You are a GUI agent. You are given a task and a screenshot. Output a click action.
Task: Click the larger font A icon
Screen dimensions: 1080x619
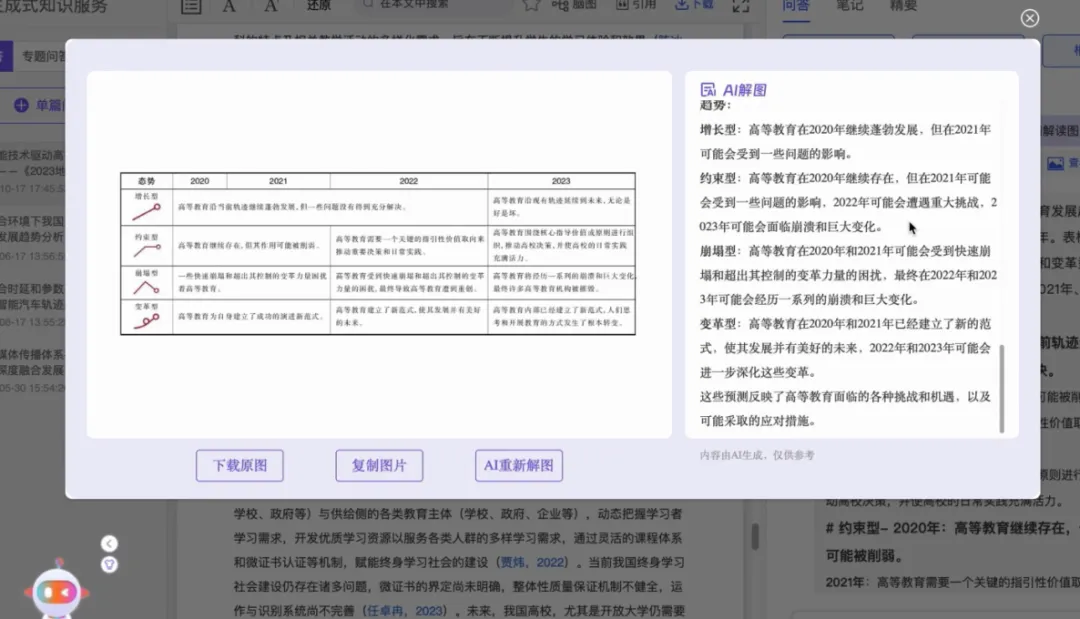click(271, 6)
